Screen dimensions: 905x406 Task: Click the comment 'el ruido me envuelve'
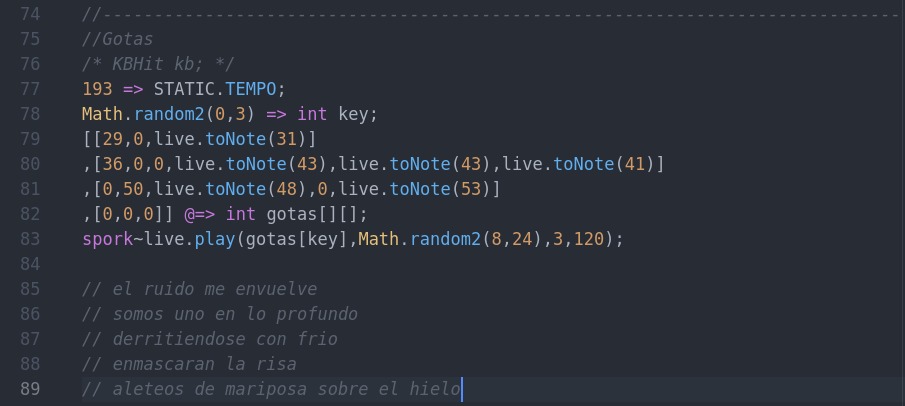(215, 289)
